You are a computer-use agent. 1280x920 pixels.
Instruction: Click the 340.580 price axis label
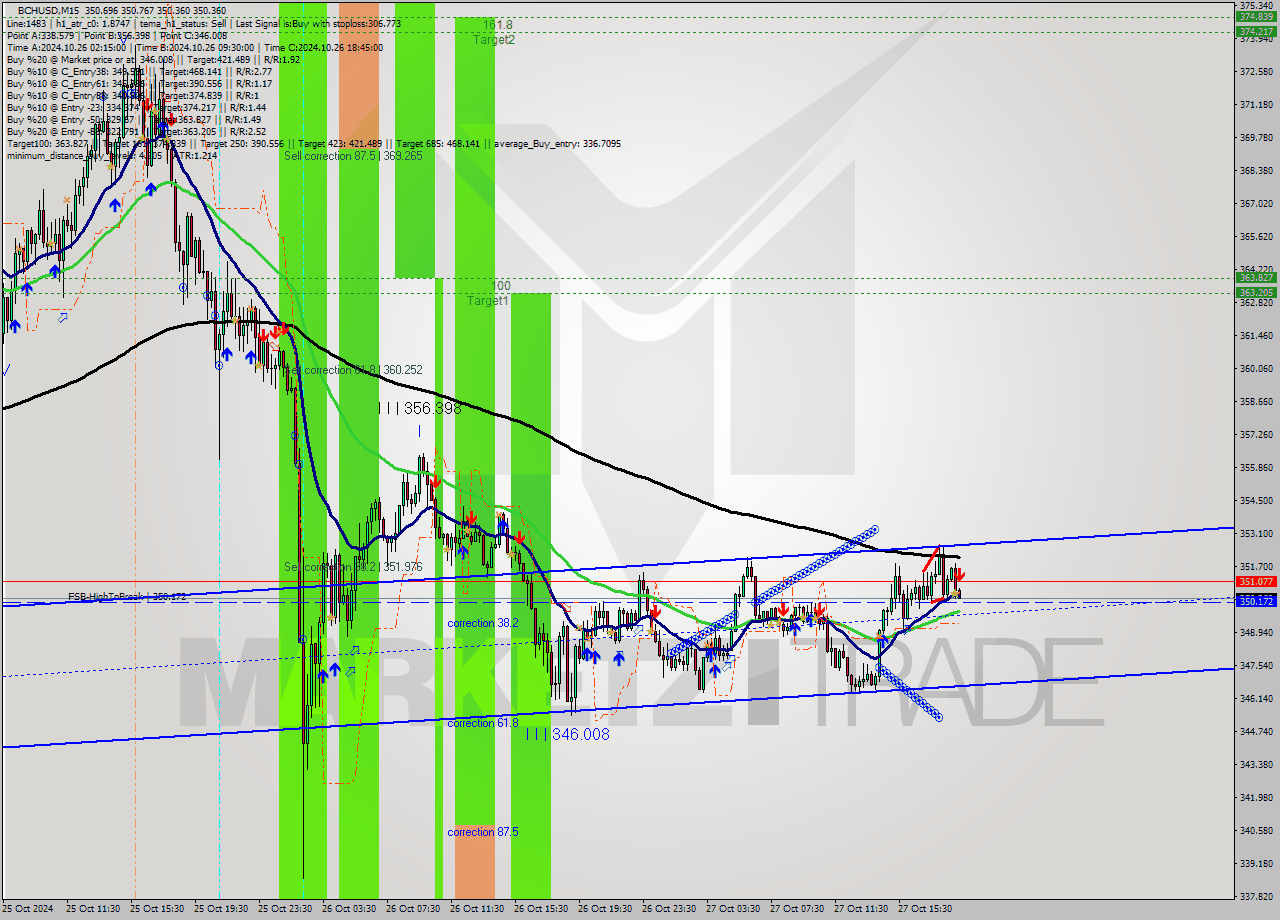(x=1256, y=830)
